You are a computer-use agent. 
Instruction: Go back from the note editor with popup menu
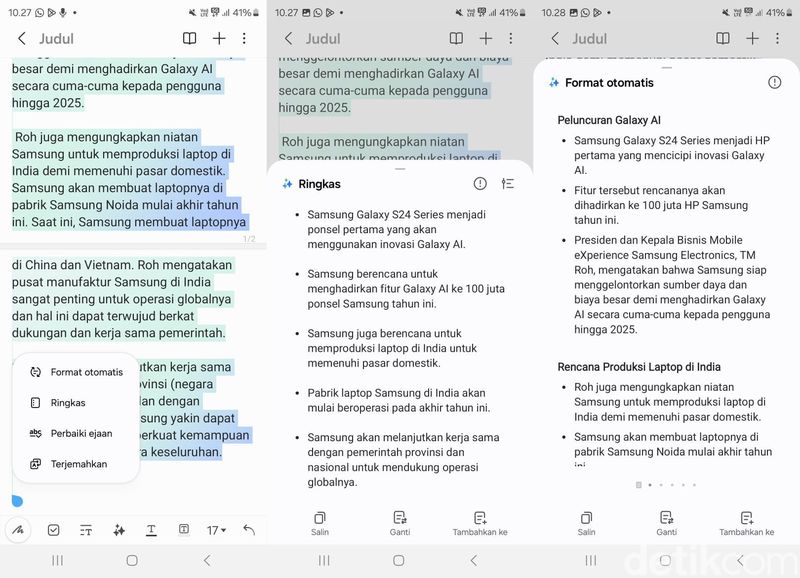[x=21, y=38]
